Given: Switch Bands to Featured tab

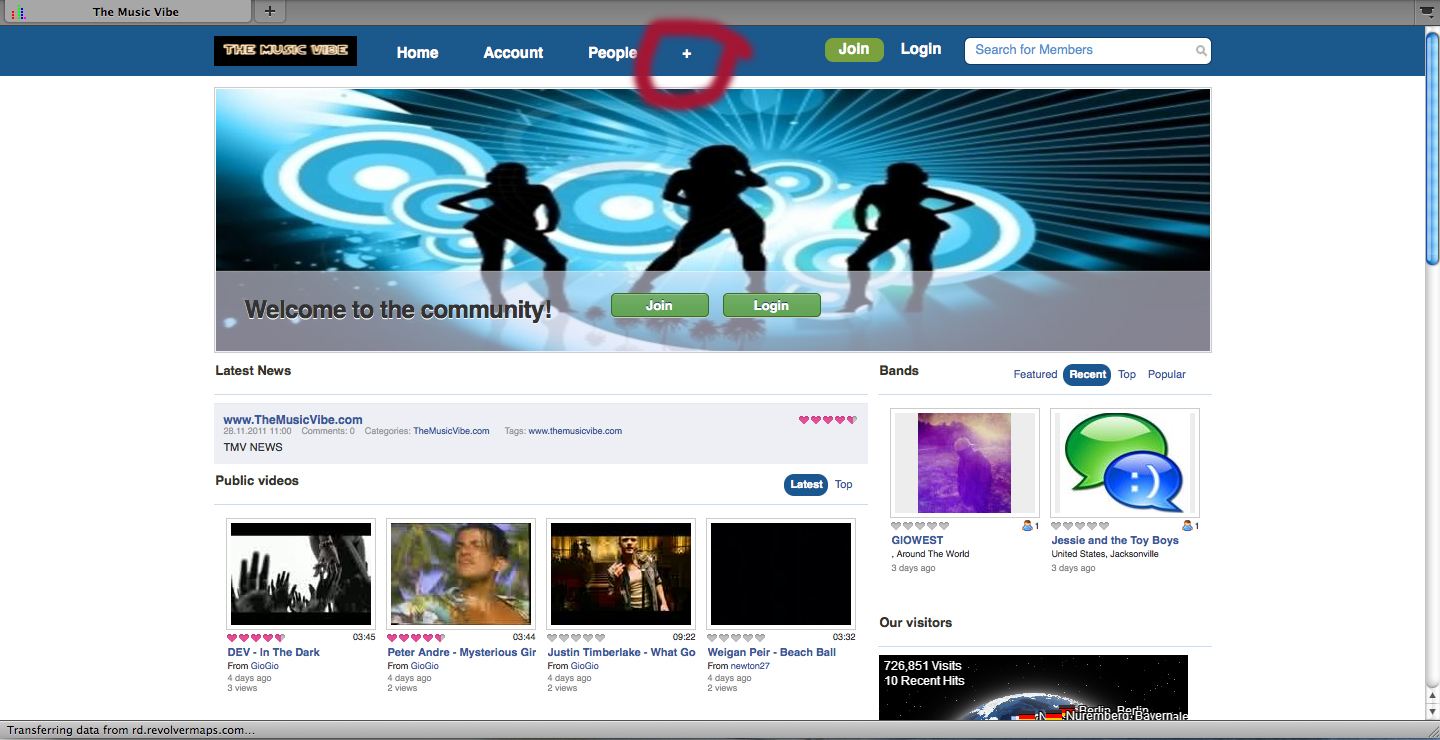Looking at the screenshot, I should coord(1035,375).
